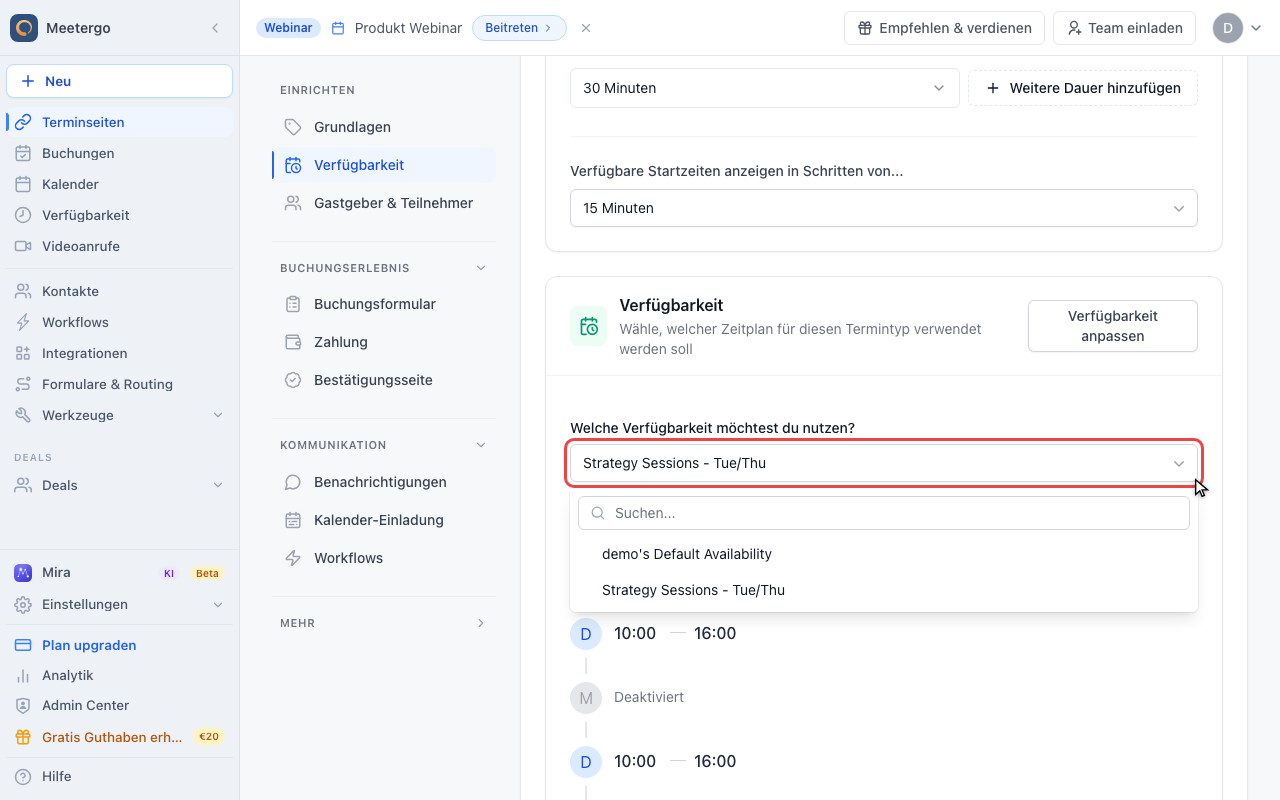Screen dimensions: 1280x800
Task: Click the Plan upgraden card icon
Action: (x=23, y=645)
